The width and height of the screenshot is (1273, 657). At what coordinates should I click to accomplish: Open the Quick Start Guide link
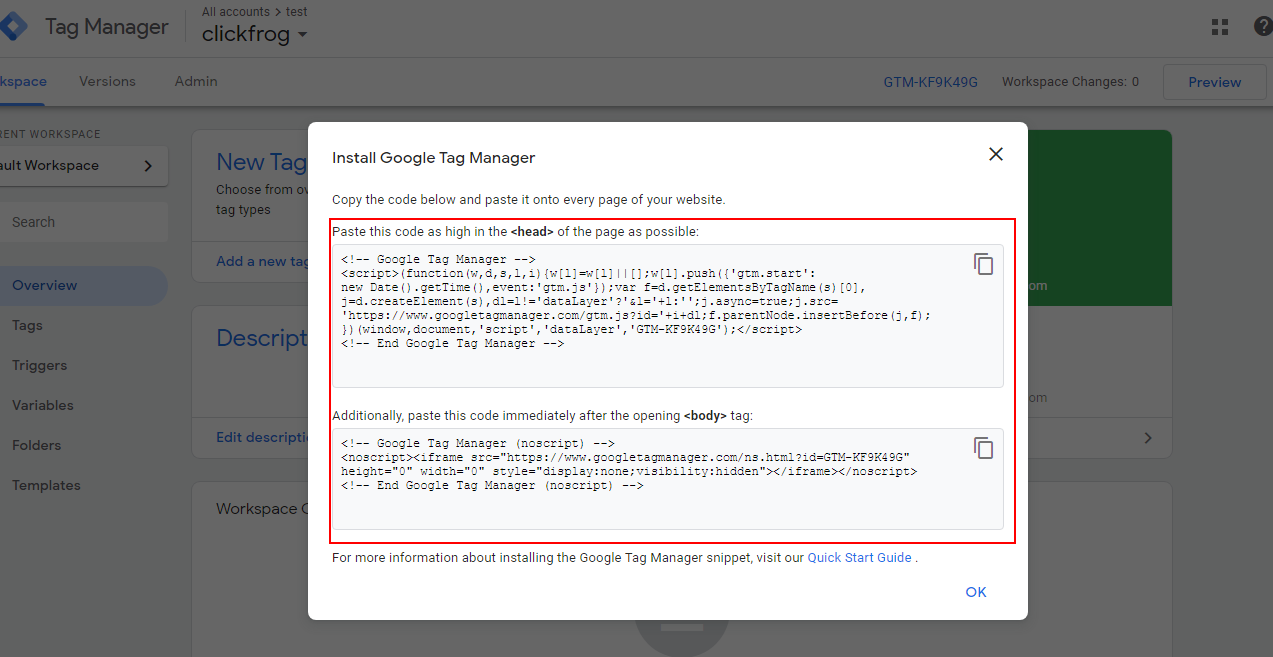pyautogui.click(x=859, y=558)
